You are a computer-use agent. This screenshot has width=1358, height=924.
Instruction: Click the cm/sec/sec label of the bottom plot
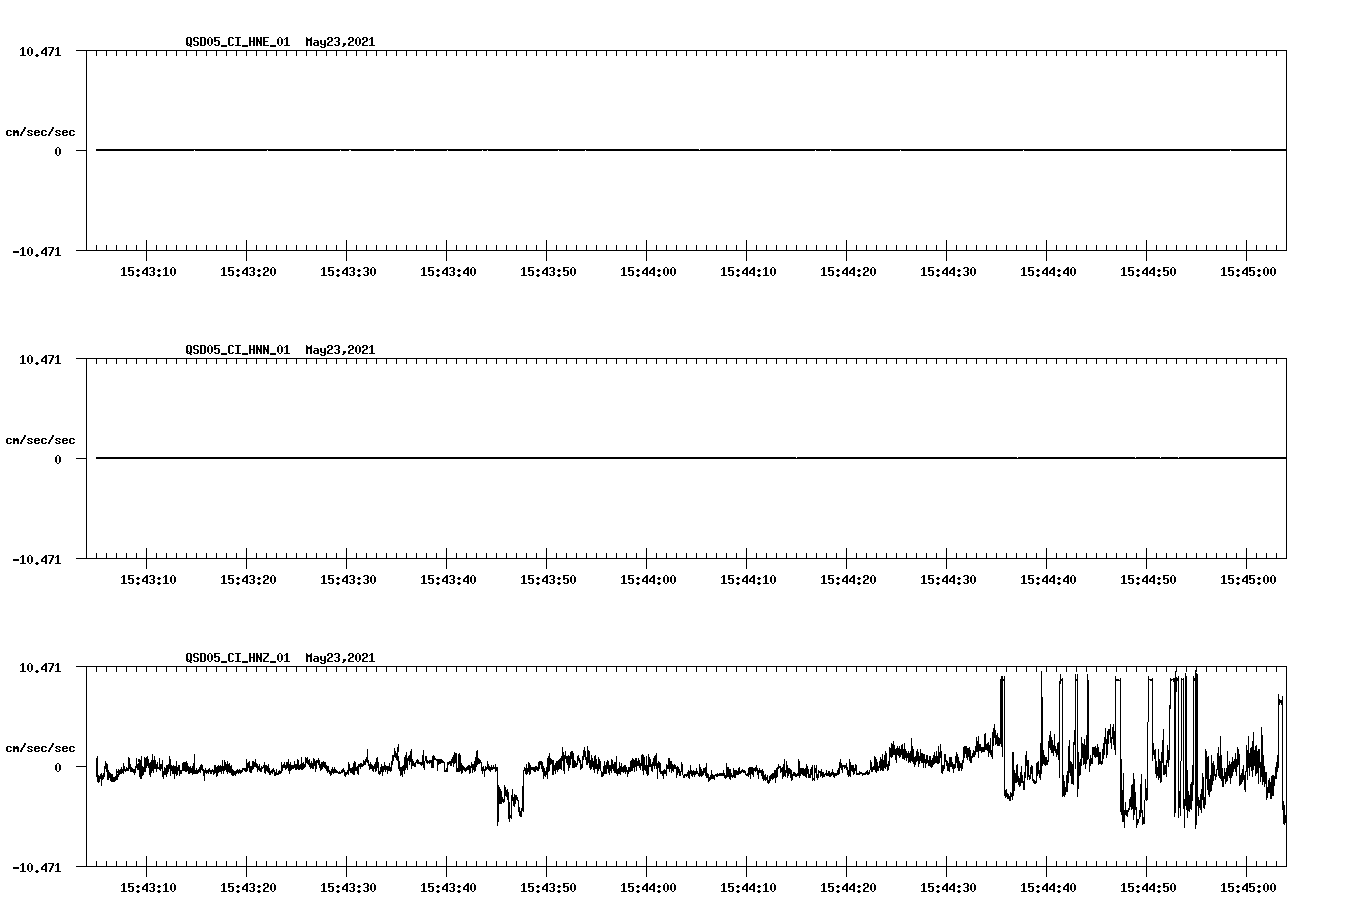[x=42, y=747]
